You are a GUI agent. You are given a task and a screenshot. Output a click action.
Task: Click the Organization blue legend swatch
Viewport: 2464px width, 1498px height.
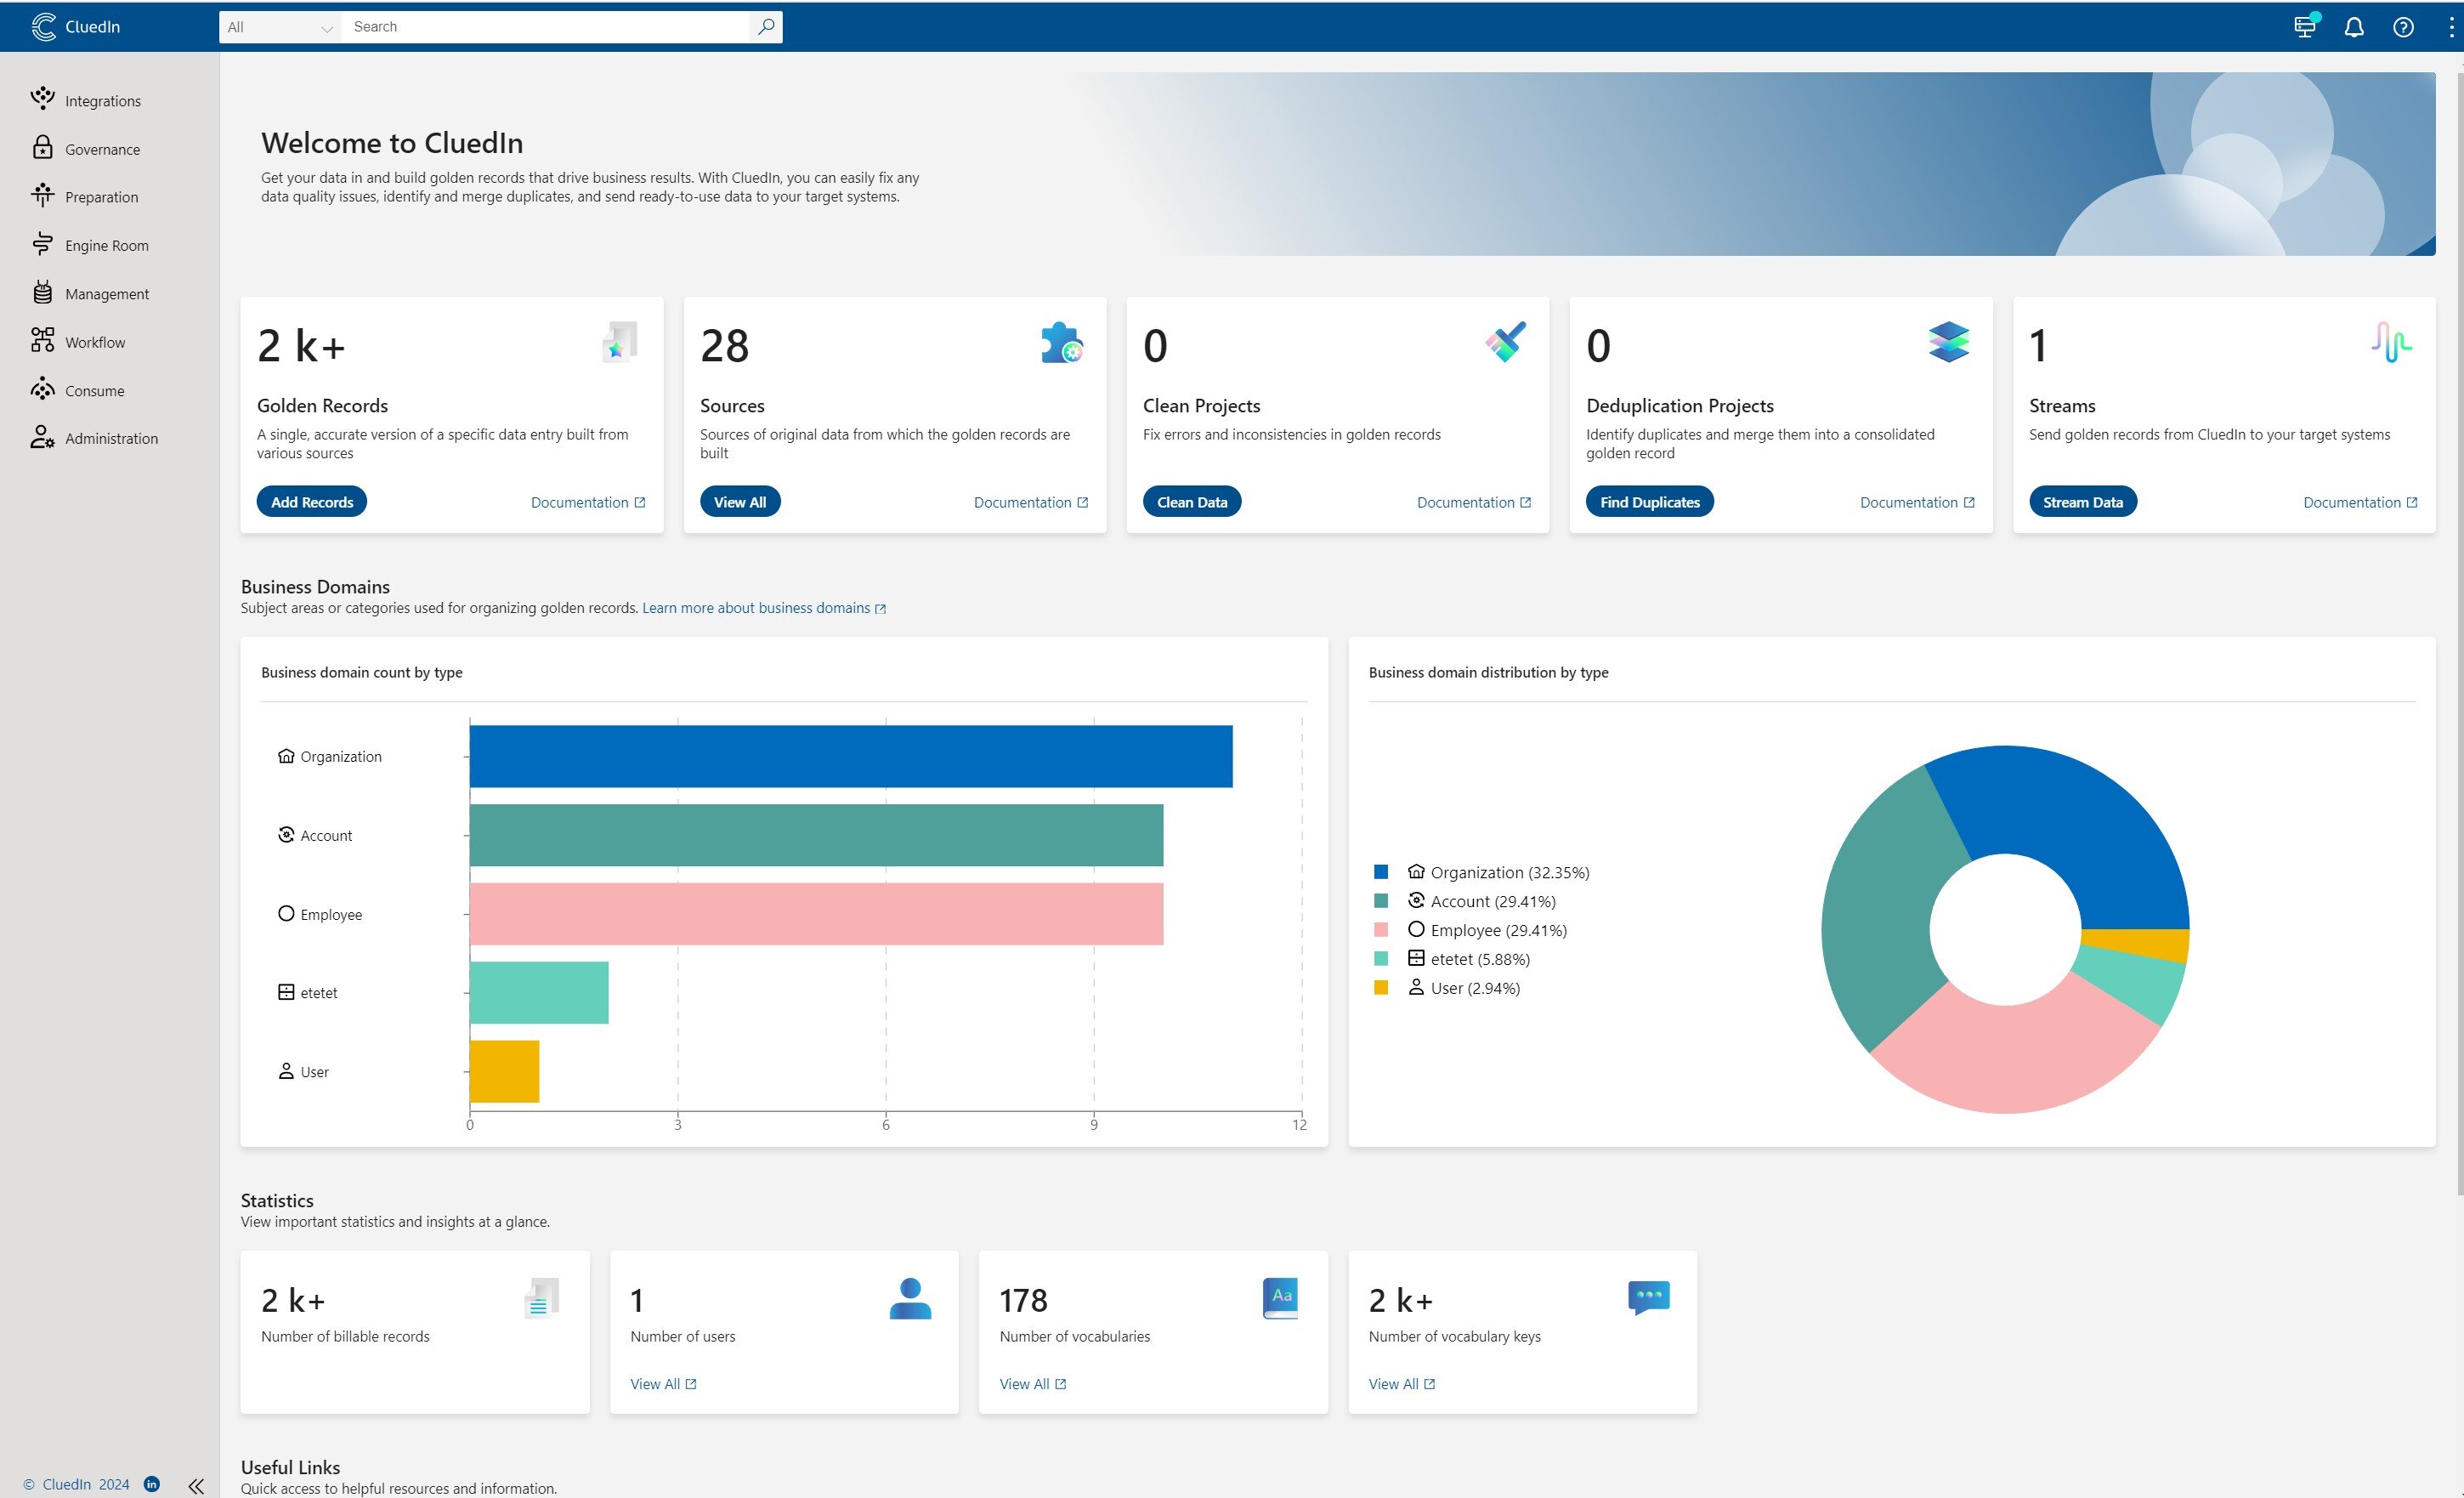(1381, 872)
